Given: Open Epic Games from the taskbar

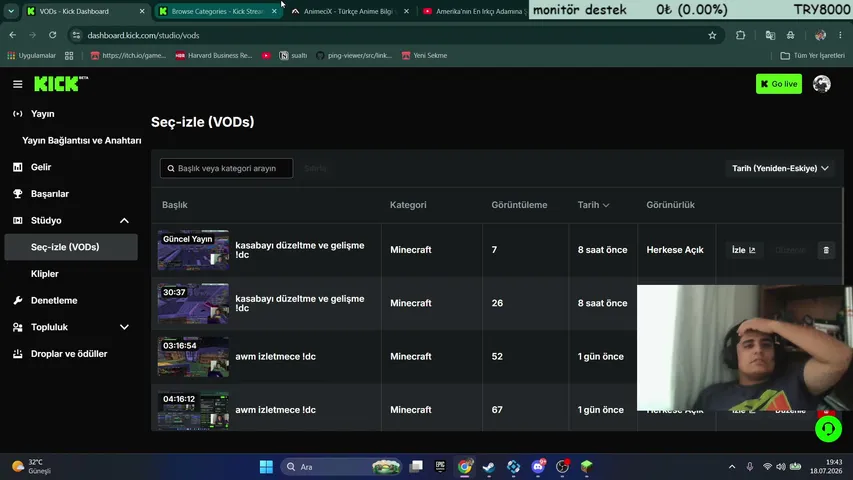Looking at the screenshot, I should [x=440, y=466].
